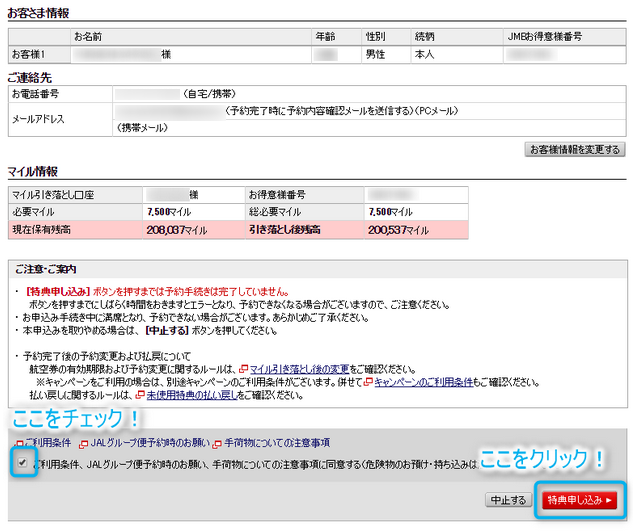Image resolution: width=639 pixels, height=531 pixels.
Task: Click the メールアドレス label cell
Action: 40,119
